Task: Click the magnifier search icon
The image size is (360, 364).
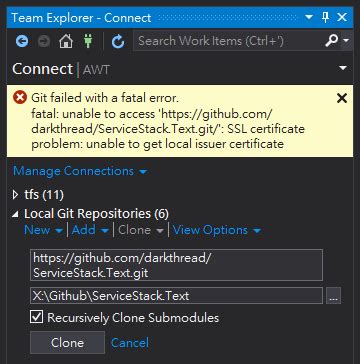Action: pyautogui.click(x=332, y=41)
